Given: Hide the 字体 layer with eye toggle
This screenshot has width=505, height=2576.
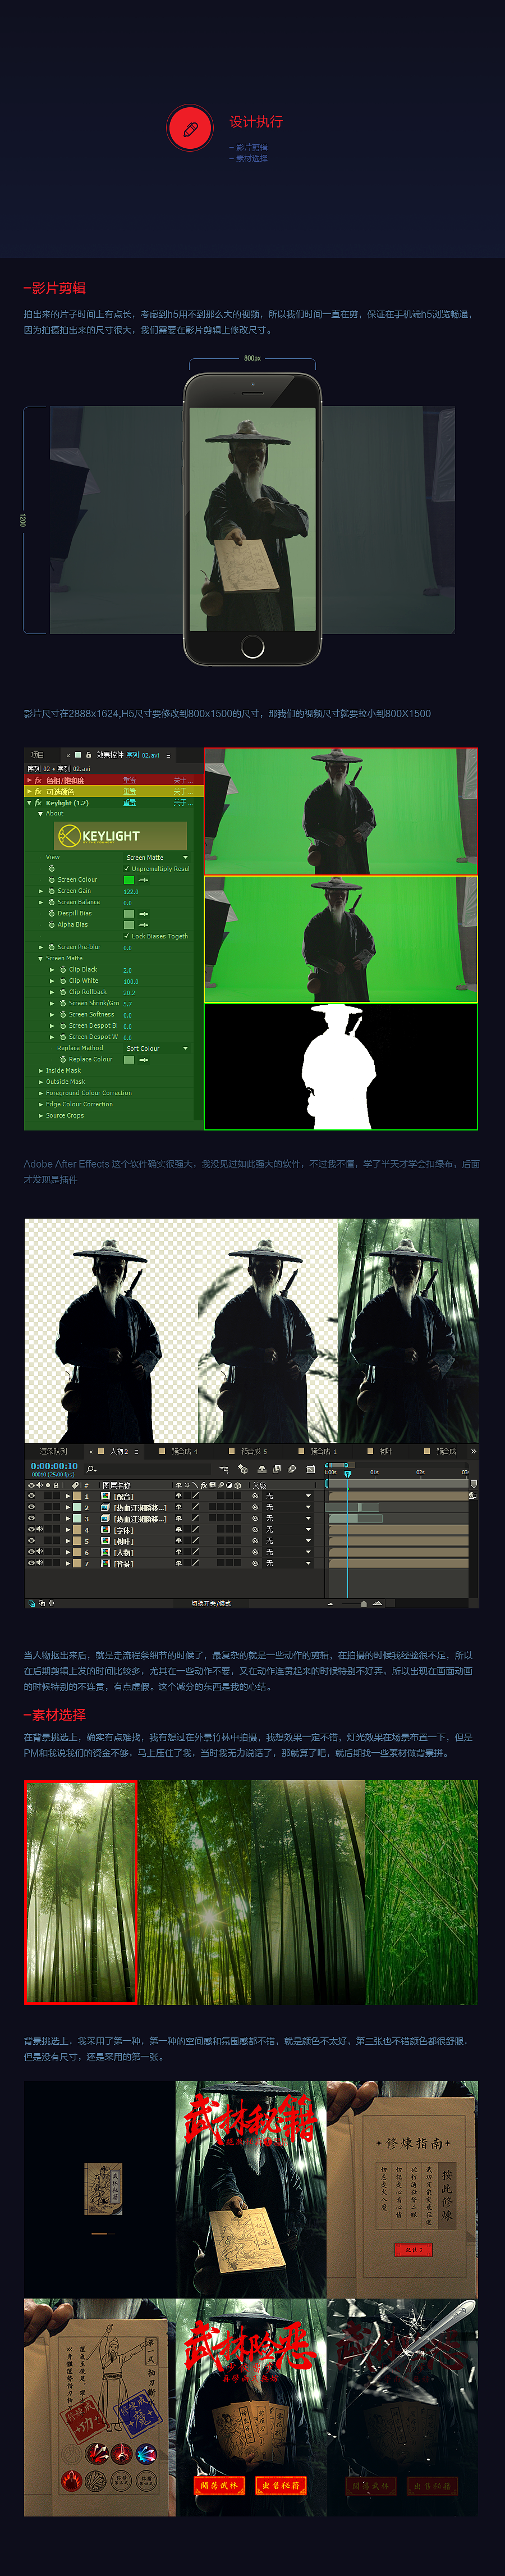Looking at the screenshot, I should coord(31,1529).
